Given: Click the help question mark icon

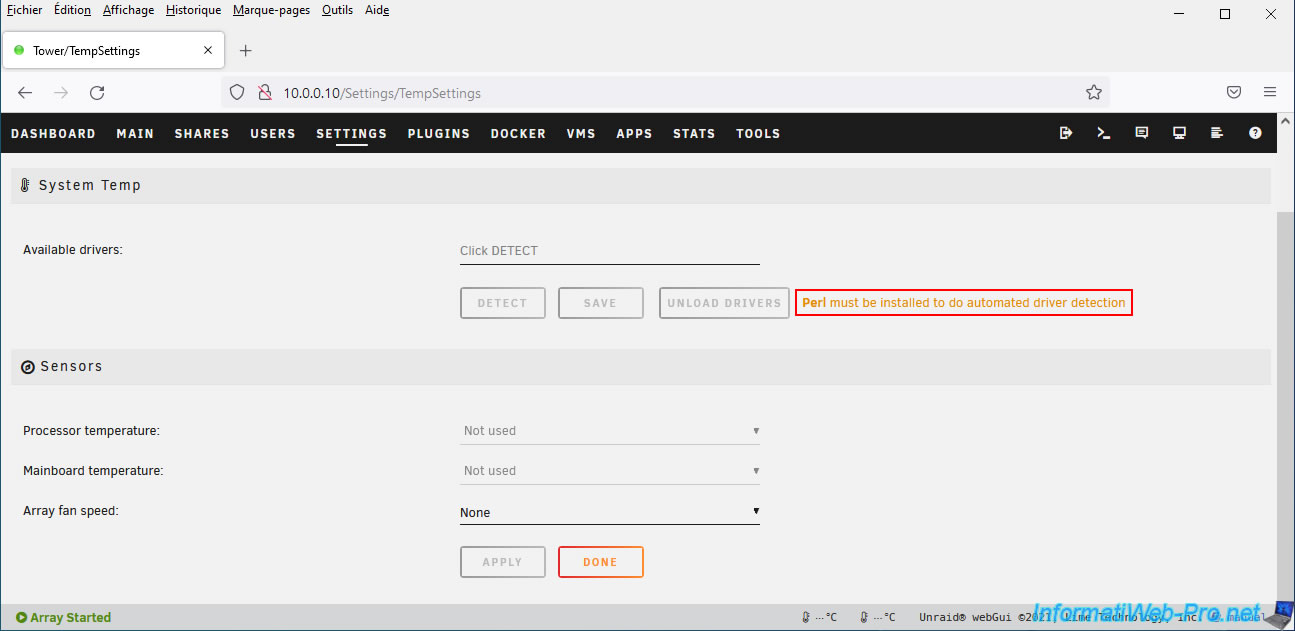Looking at the screenshot, I should 1255,133.
